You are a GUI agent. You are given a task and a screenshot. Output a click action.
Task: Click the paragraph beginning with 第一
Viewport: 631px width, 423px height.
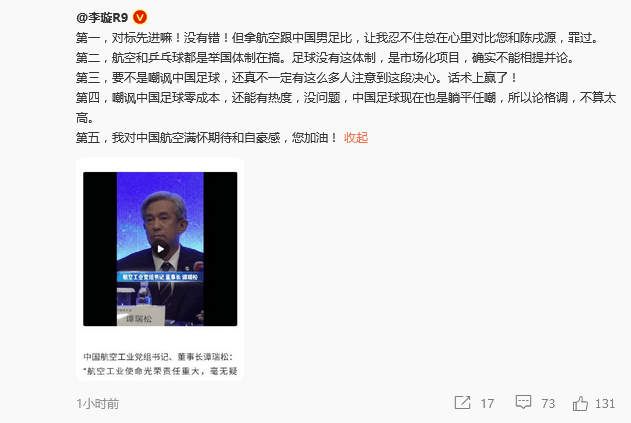[337, 38]
